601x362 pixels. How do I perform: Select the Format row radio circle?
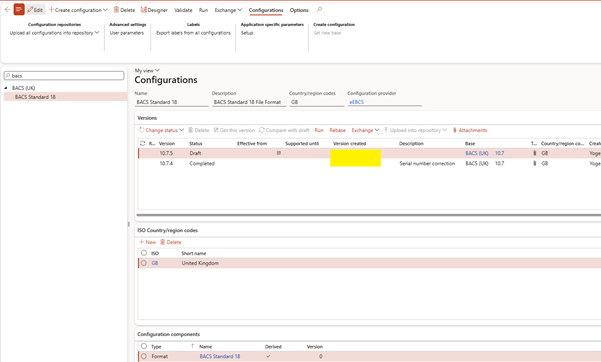(x=144, y=356)
